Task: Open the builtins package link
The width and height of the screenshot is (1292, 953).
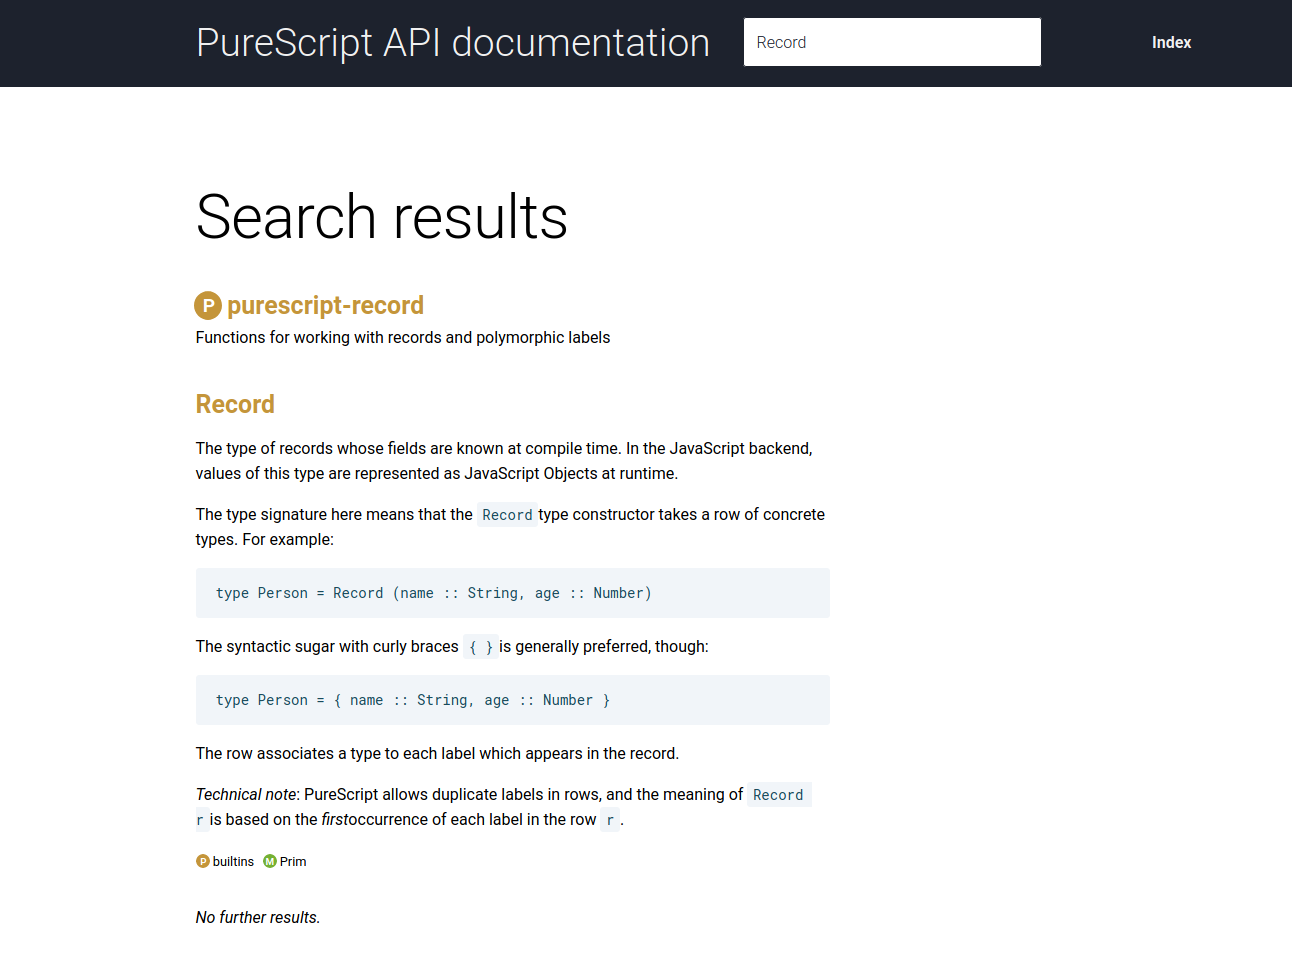Action: tap(233, 861)
